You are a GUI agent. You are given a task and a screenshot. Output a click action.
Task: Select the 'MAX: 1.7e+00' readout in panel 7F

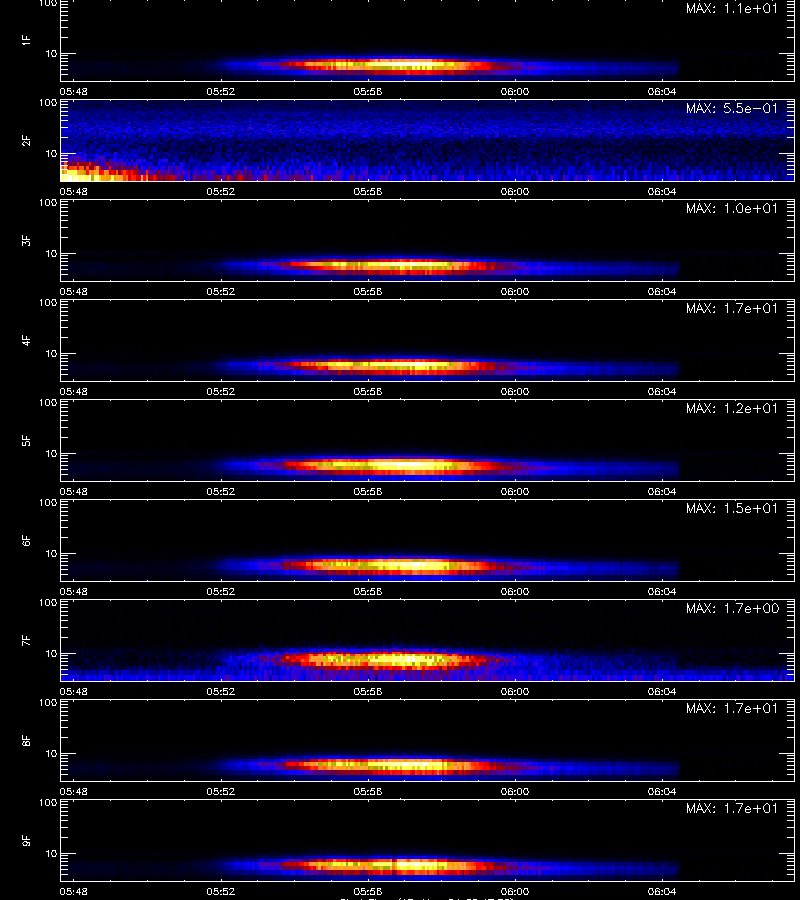pyautogui.click(x=732, y=608)
